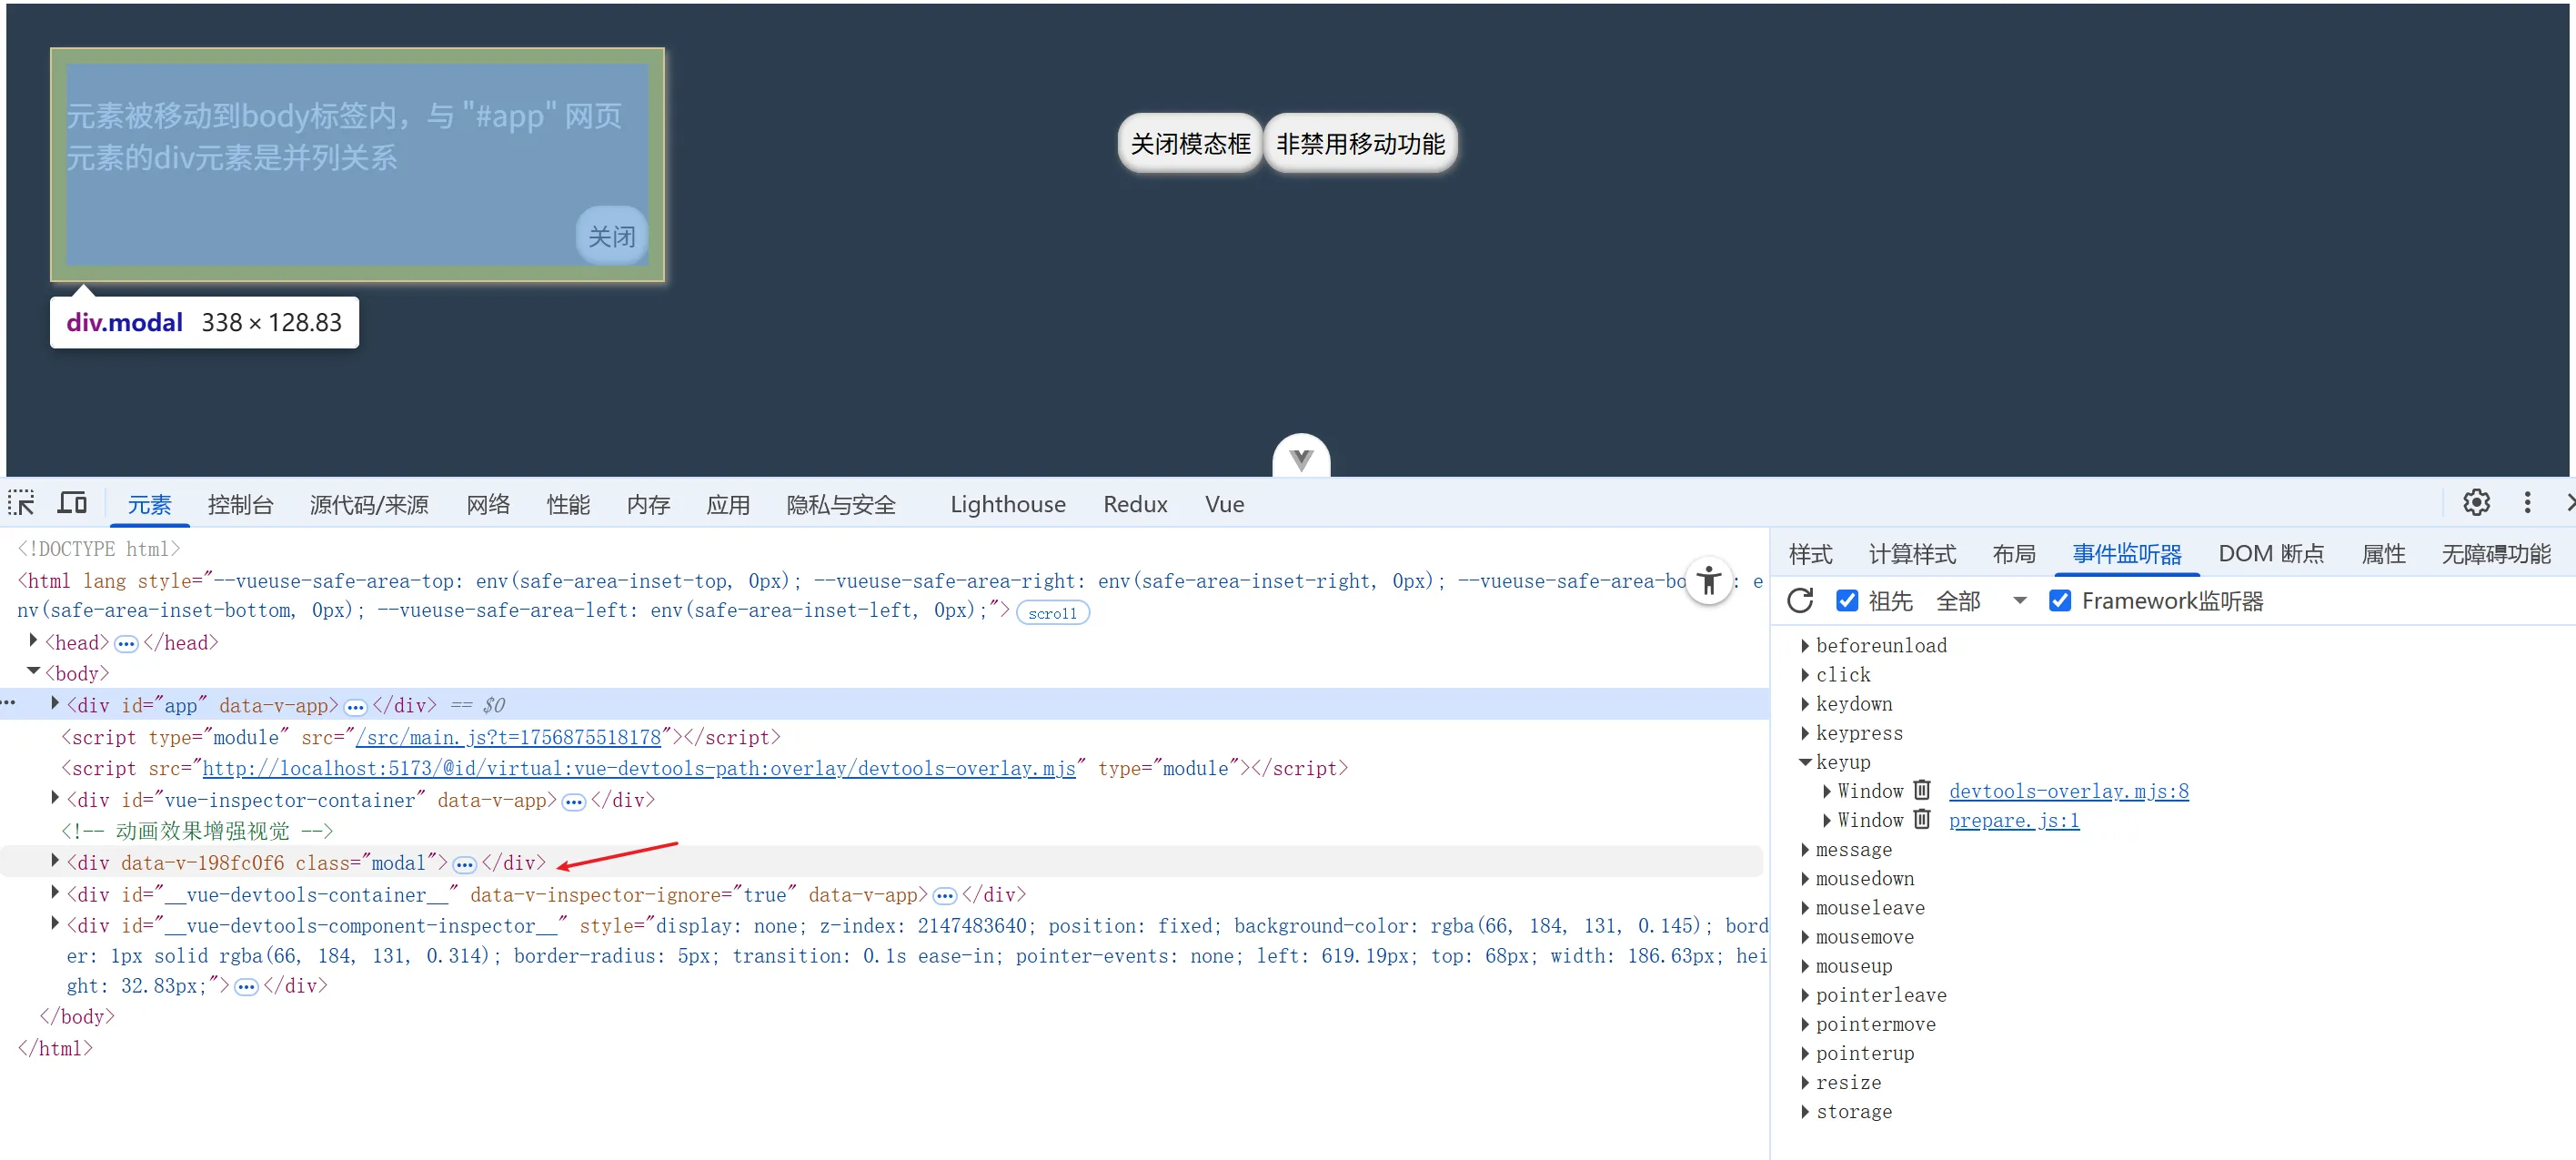The width and height of the screenshot is (2576, 1160).
Task: Disable the Framework监听器 checkbox
Action: (x=2060, y=601)
